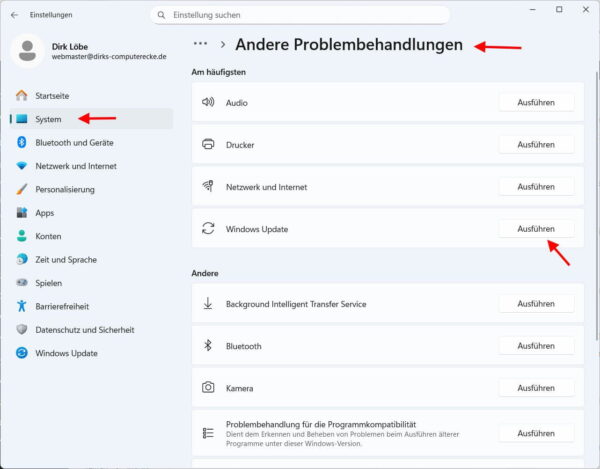The height and width of the screenshot is (469, 600).
Task: Click the vertical scrollbar on the right
Action: tap(597, 207)
